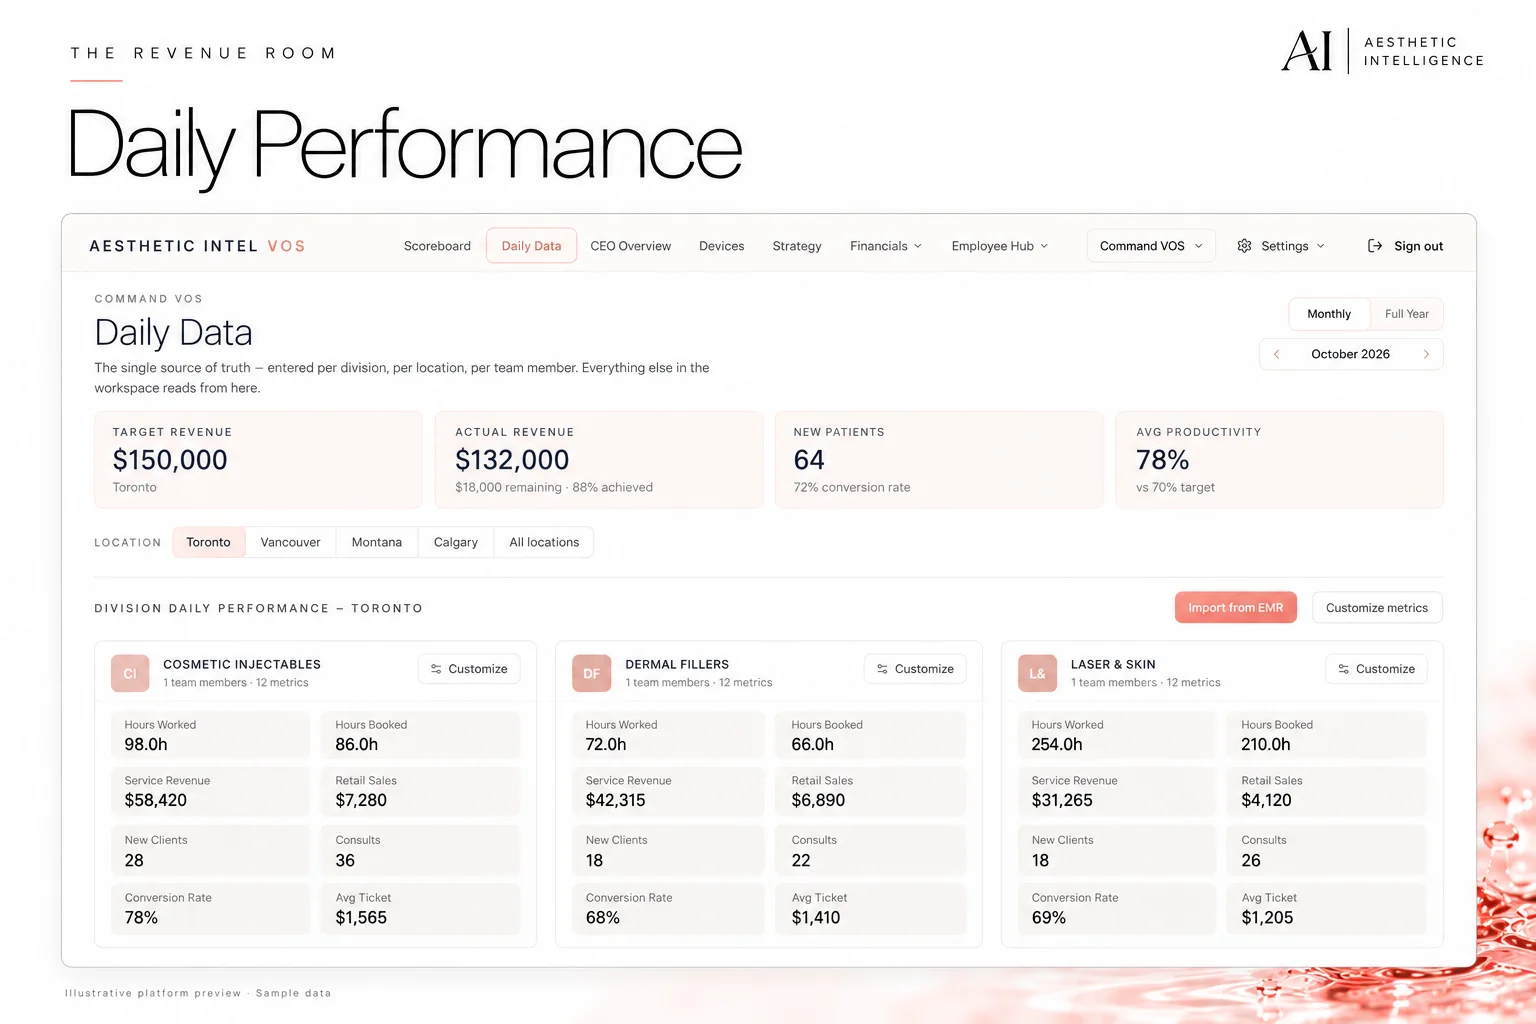Image resolution: width=1536 pixels, height=1024 pixels.
Task: Customize the Laser & Skin card
Action: coord(1377,669)
